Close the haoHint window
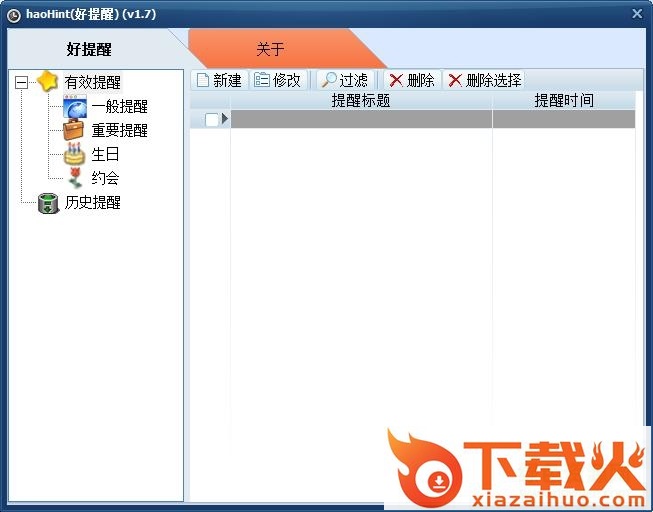This screenshot has width=653, height=512. [637, 14]
